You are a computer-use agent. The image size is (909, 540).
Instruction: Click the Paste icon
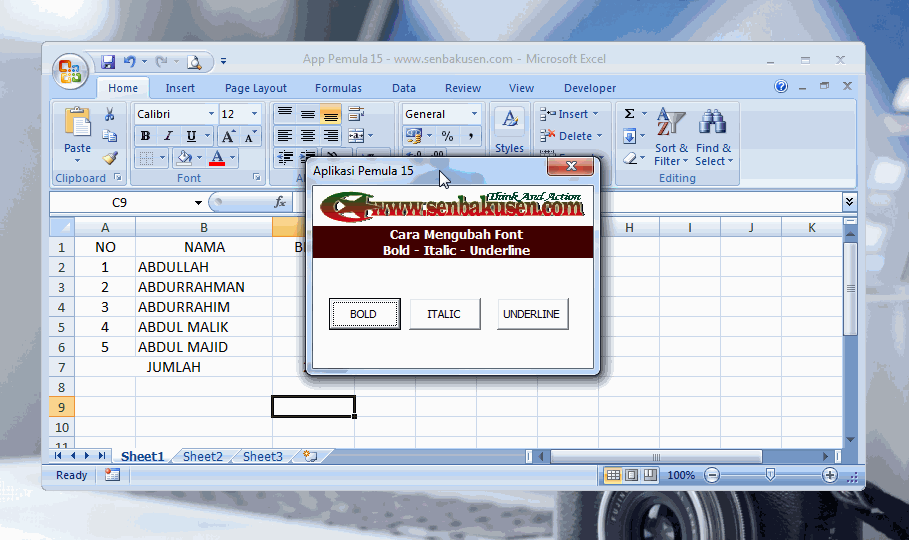tap(78, 123)
